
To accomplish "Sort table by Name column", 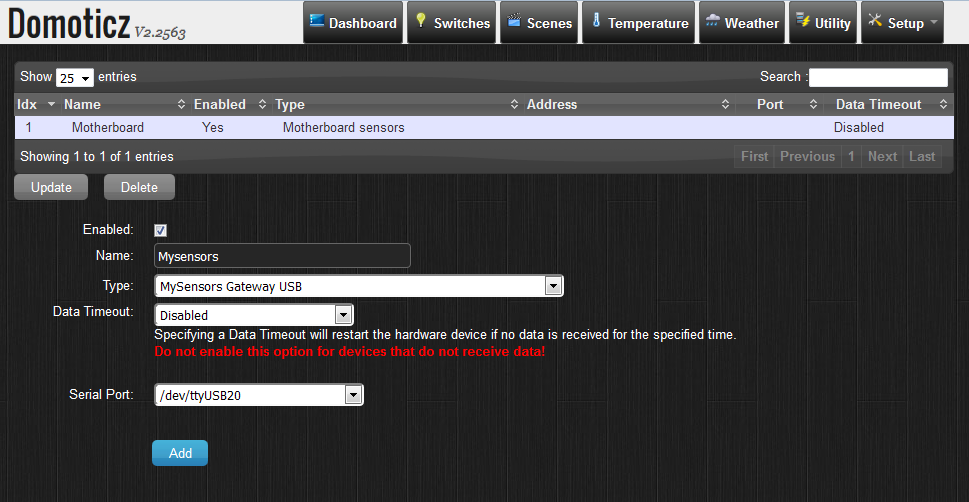I will click(x=124, y=104).
